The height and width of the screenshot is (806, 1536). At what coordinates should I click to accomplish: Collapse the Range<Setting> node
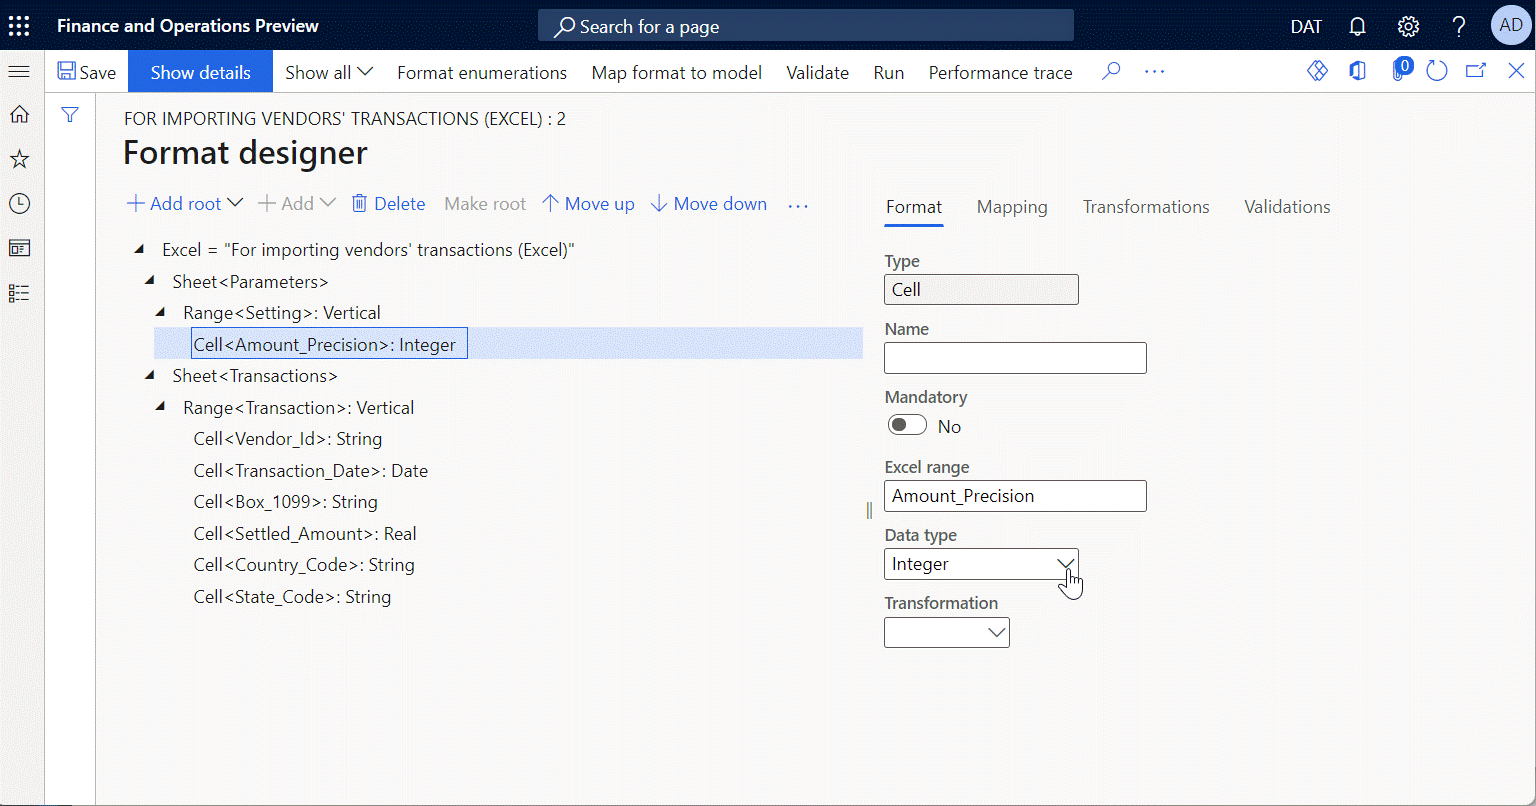(x=160, y=312)
